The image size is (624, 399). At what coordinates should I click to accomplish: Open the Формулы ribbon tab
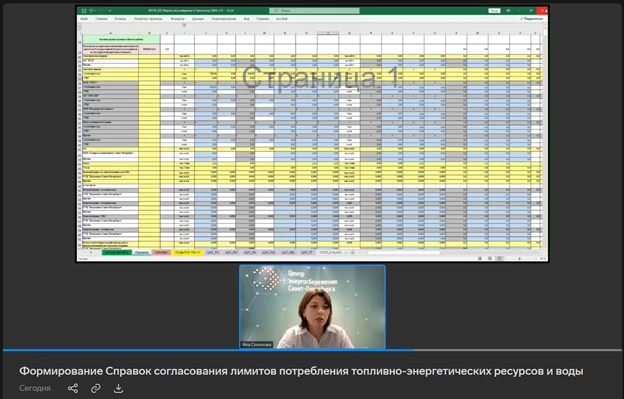click(177, 19)
